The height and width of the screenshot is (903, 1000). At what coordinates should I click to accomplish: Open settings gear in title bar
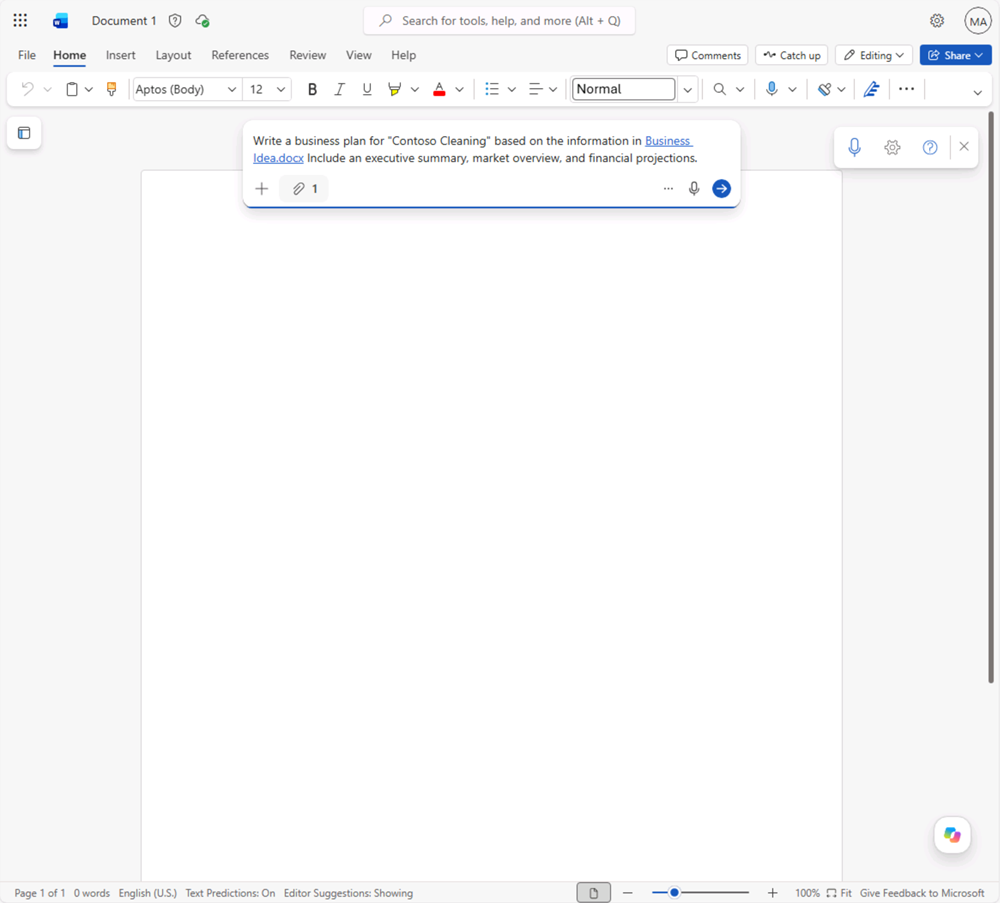(x=937, y=21)
